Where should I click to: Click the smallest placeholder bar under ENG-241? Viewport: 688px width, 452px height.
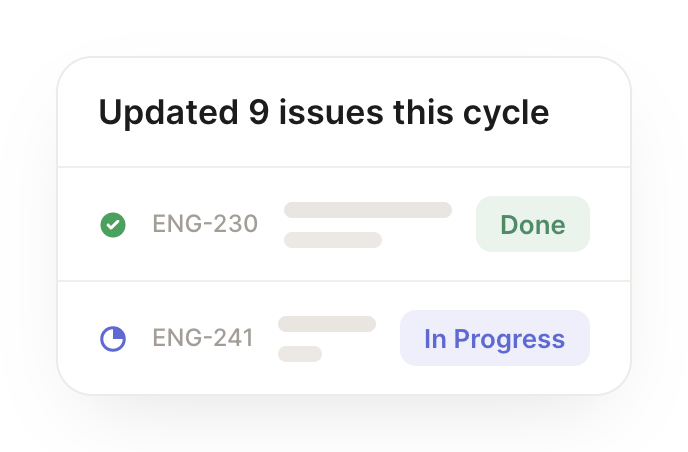(x=300, y=354)
